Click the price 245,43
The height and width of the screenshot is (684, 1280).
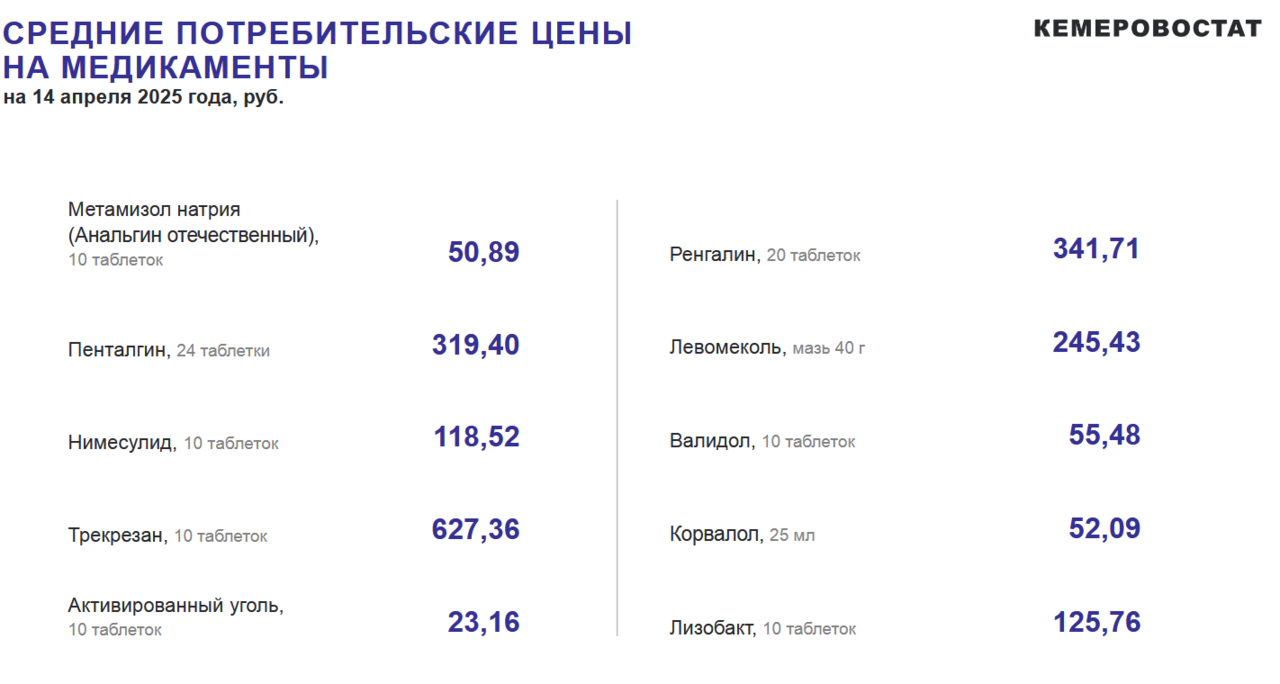[1096, 343]
